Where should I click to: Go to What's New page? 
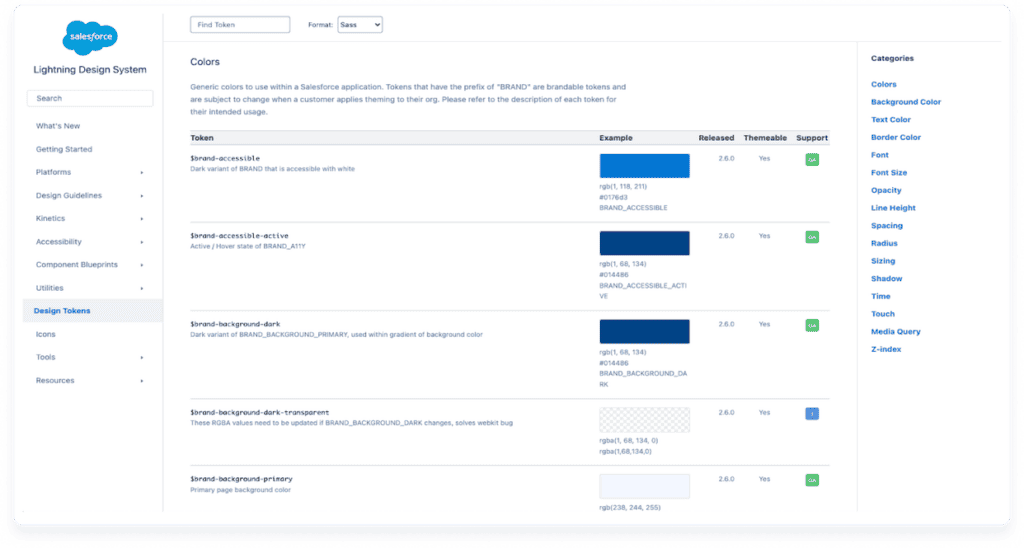click(x=58, y=126)
